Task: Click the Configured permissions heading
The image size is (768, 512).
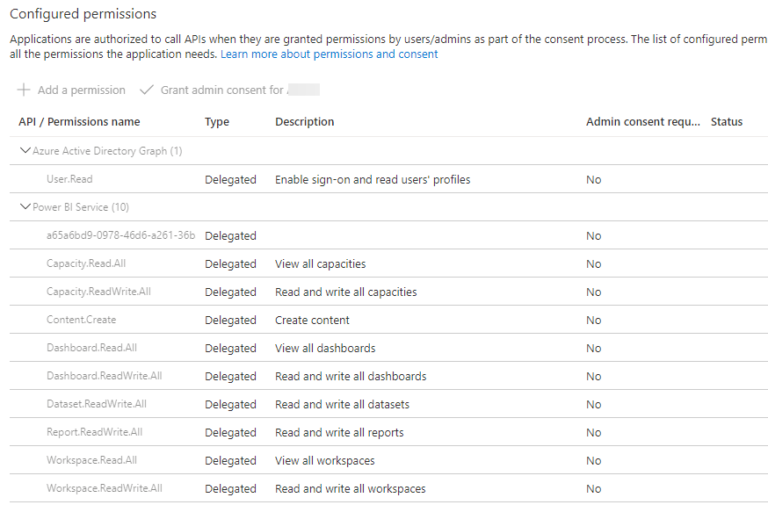Action: (x=83, y=14)
